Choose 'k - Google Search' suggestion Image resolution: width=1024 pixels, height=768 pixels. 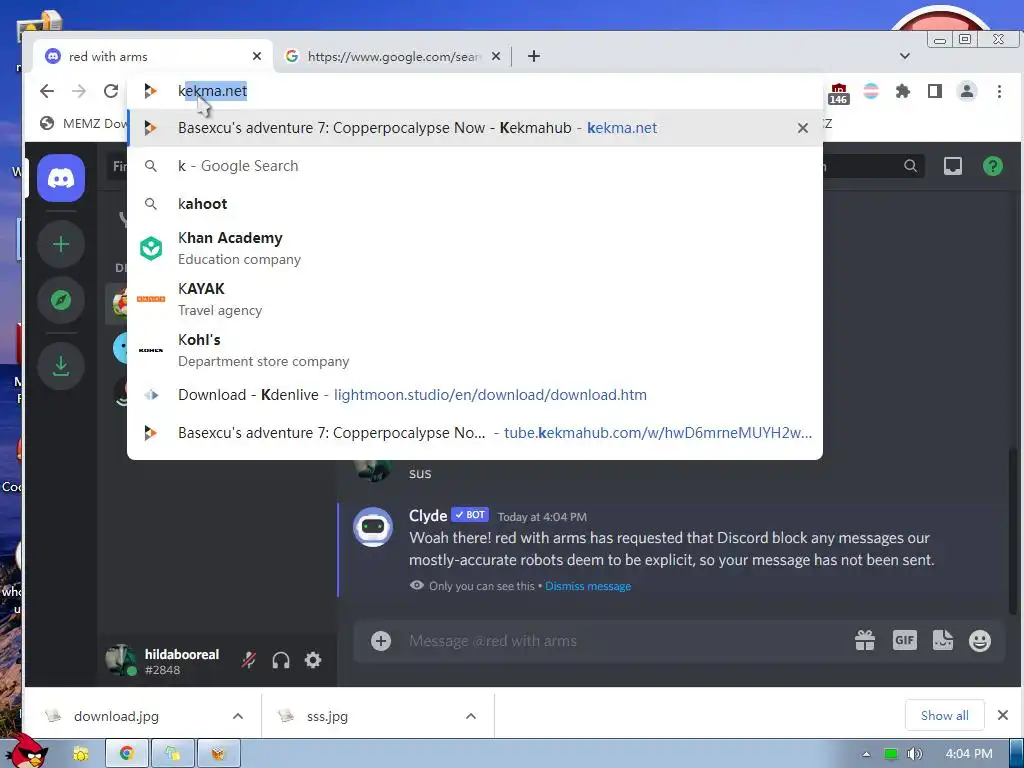point(475,166)
